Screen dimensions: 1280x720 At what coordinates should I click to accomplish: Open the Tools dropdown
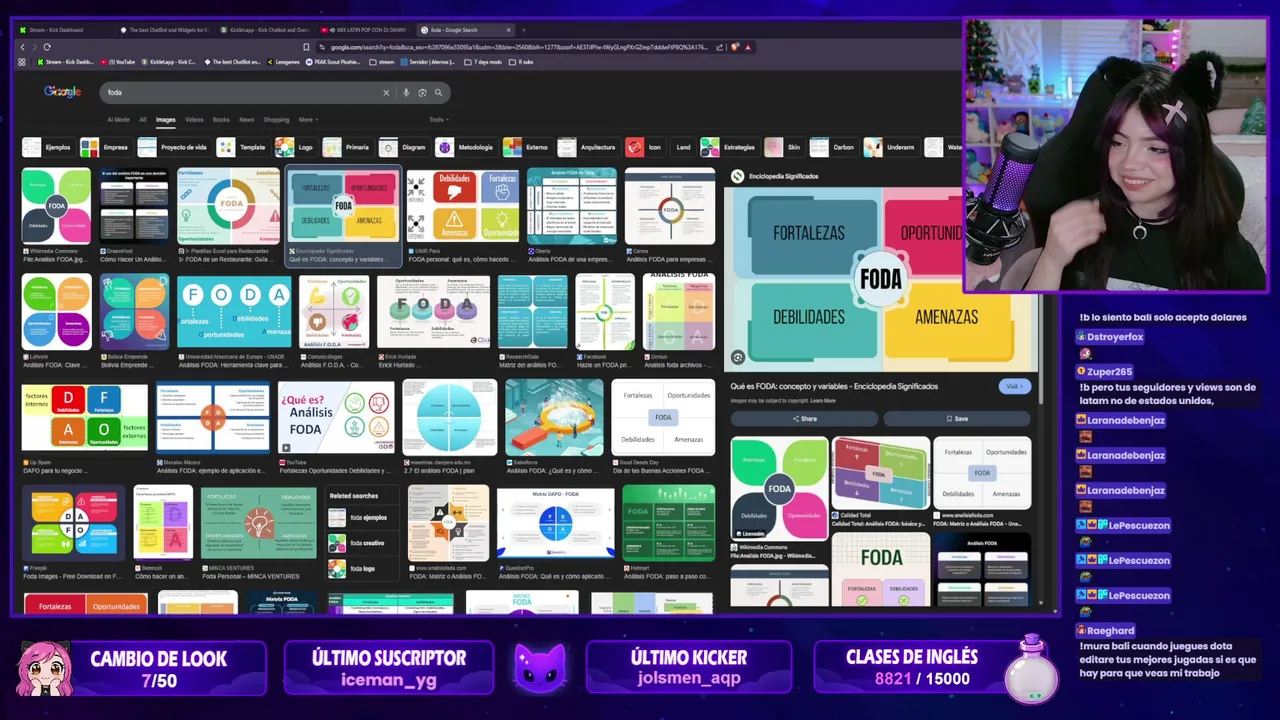tap(438, 120)
